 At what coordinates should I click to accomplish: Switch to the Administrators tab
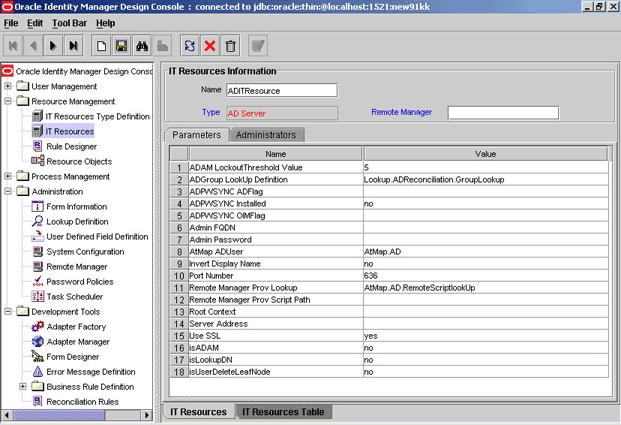coord(266,135)
